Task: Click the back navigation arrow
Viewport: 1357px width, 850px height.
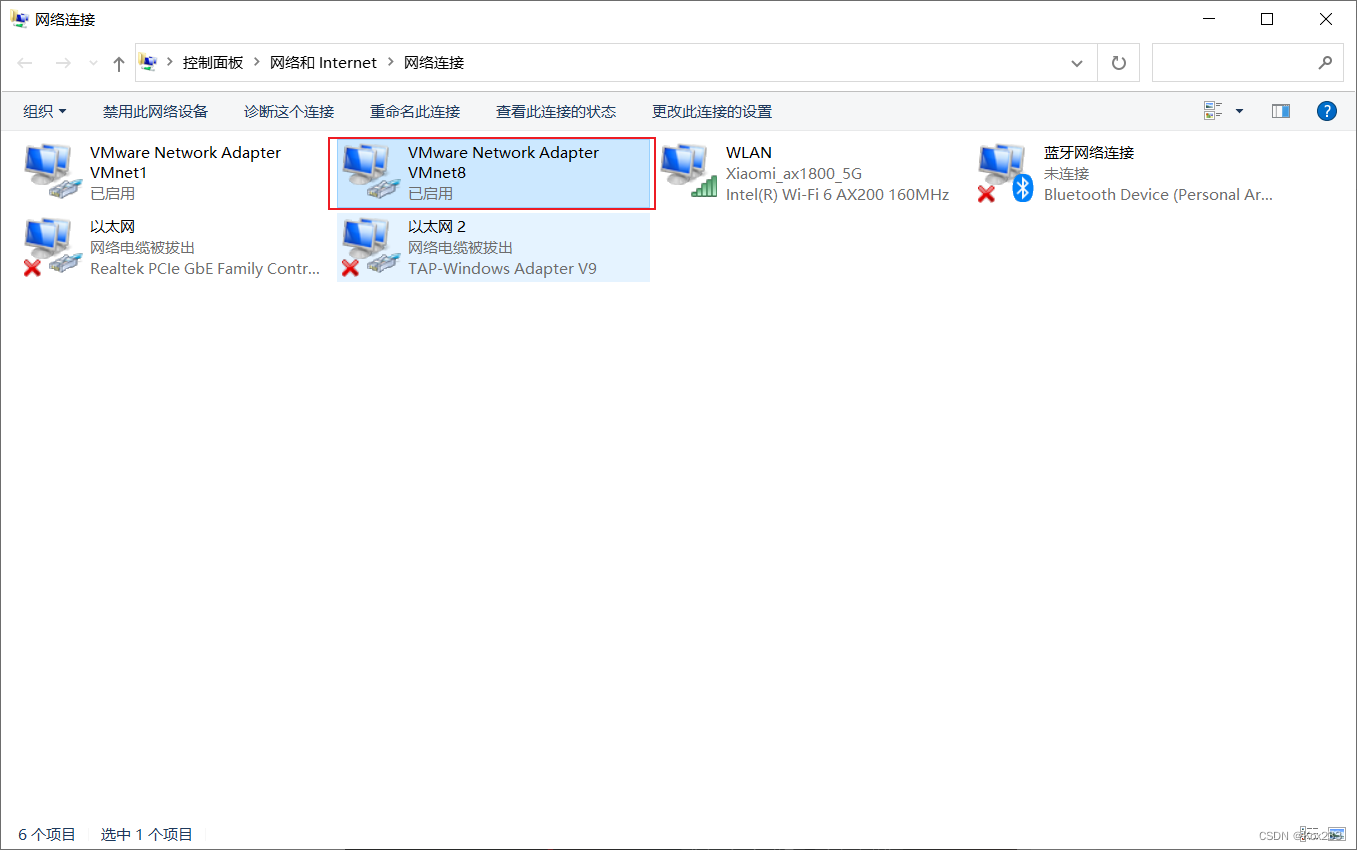Action: [24, 62]
